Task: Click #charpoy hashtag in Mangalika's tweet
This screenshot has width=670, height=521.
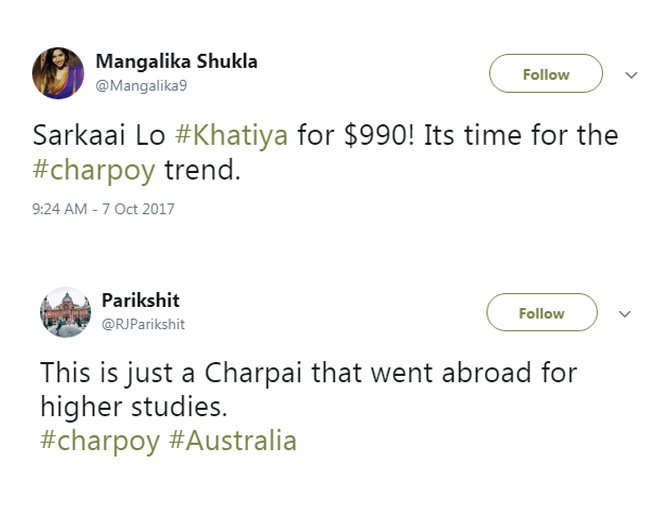Action: (x=94, y=169)
